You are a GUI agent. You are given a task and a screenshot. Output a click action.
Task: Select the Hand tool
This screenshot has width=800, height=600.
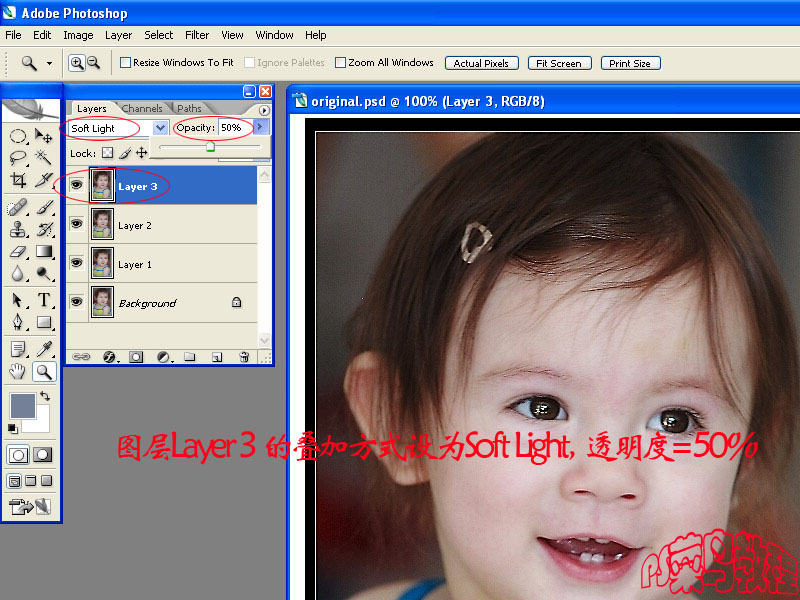coord(18,371)
